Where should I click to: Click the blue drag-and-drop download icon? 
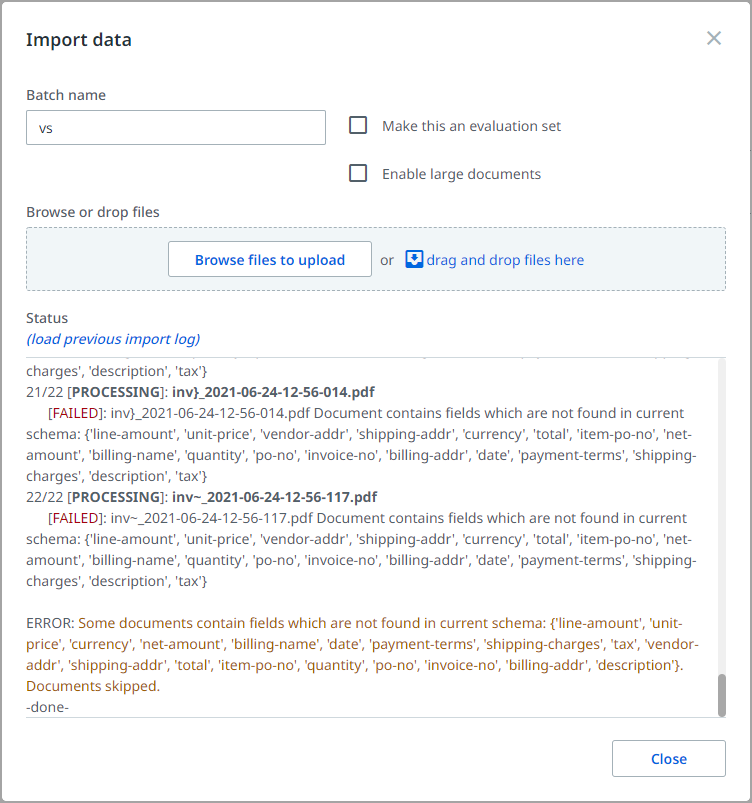[413, 259]
